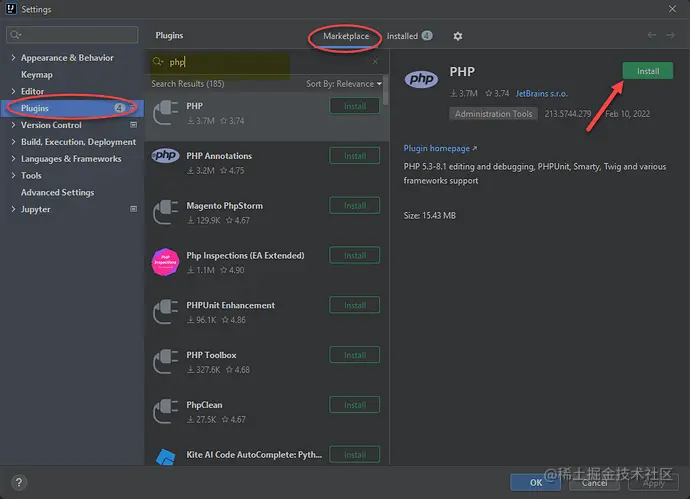The image size is (690, 499).
Task: Install the PHP Toolbox plugin
Action: 354,355
